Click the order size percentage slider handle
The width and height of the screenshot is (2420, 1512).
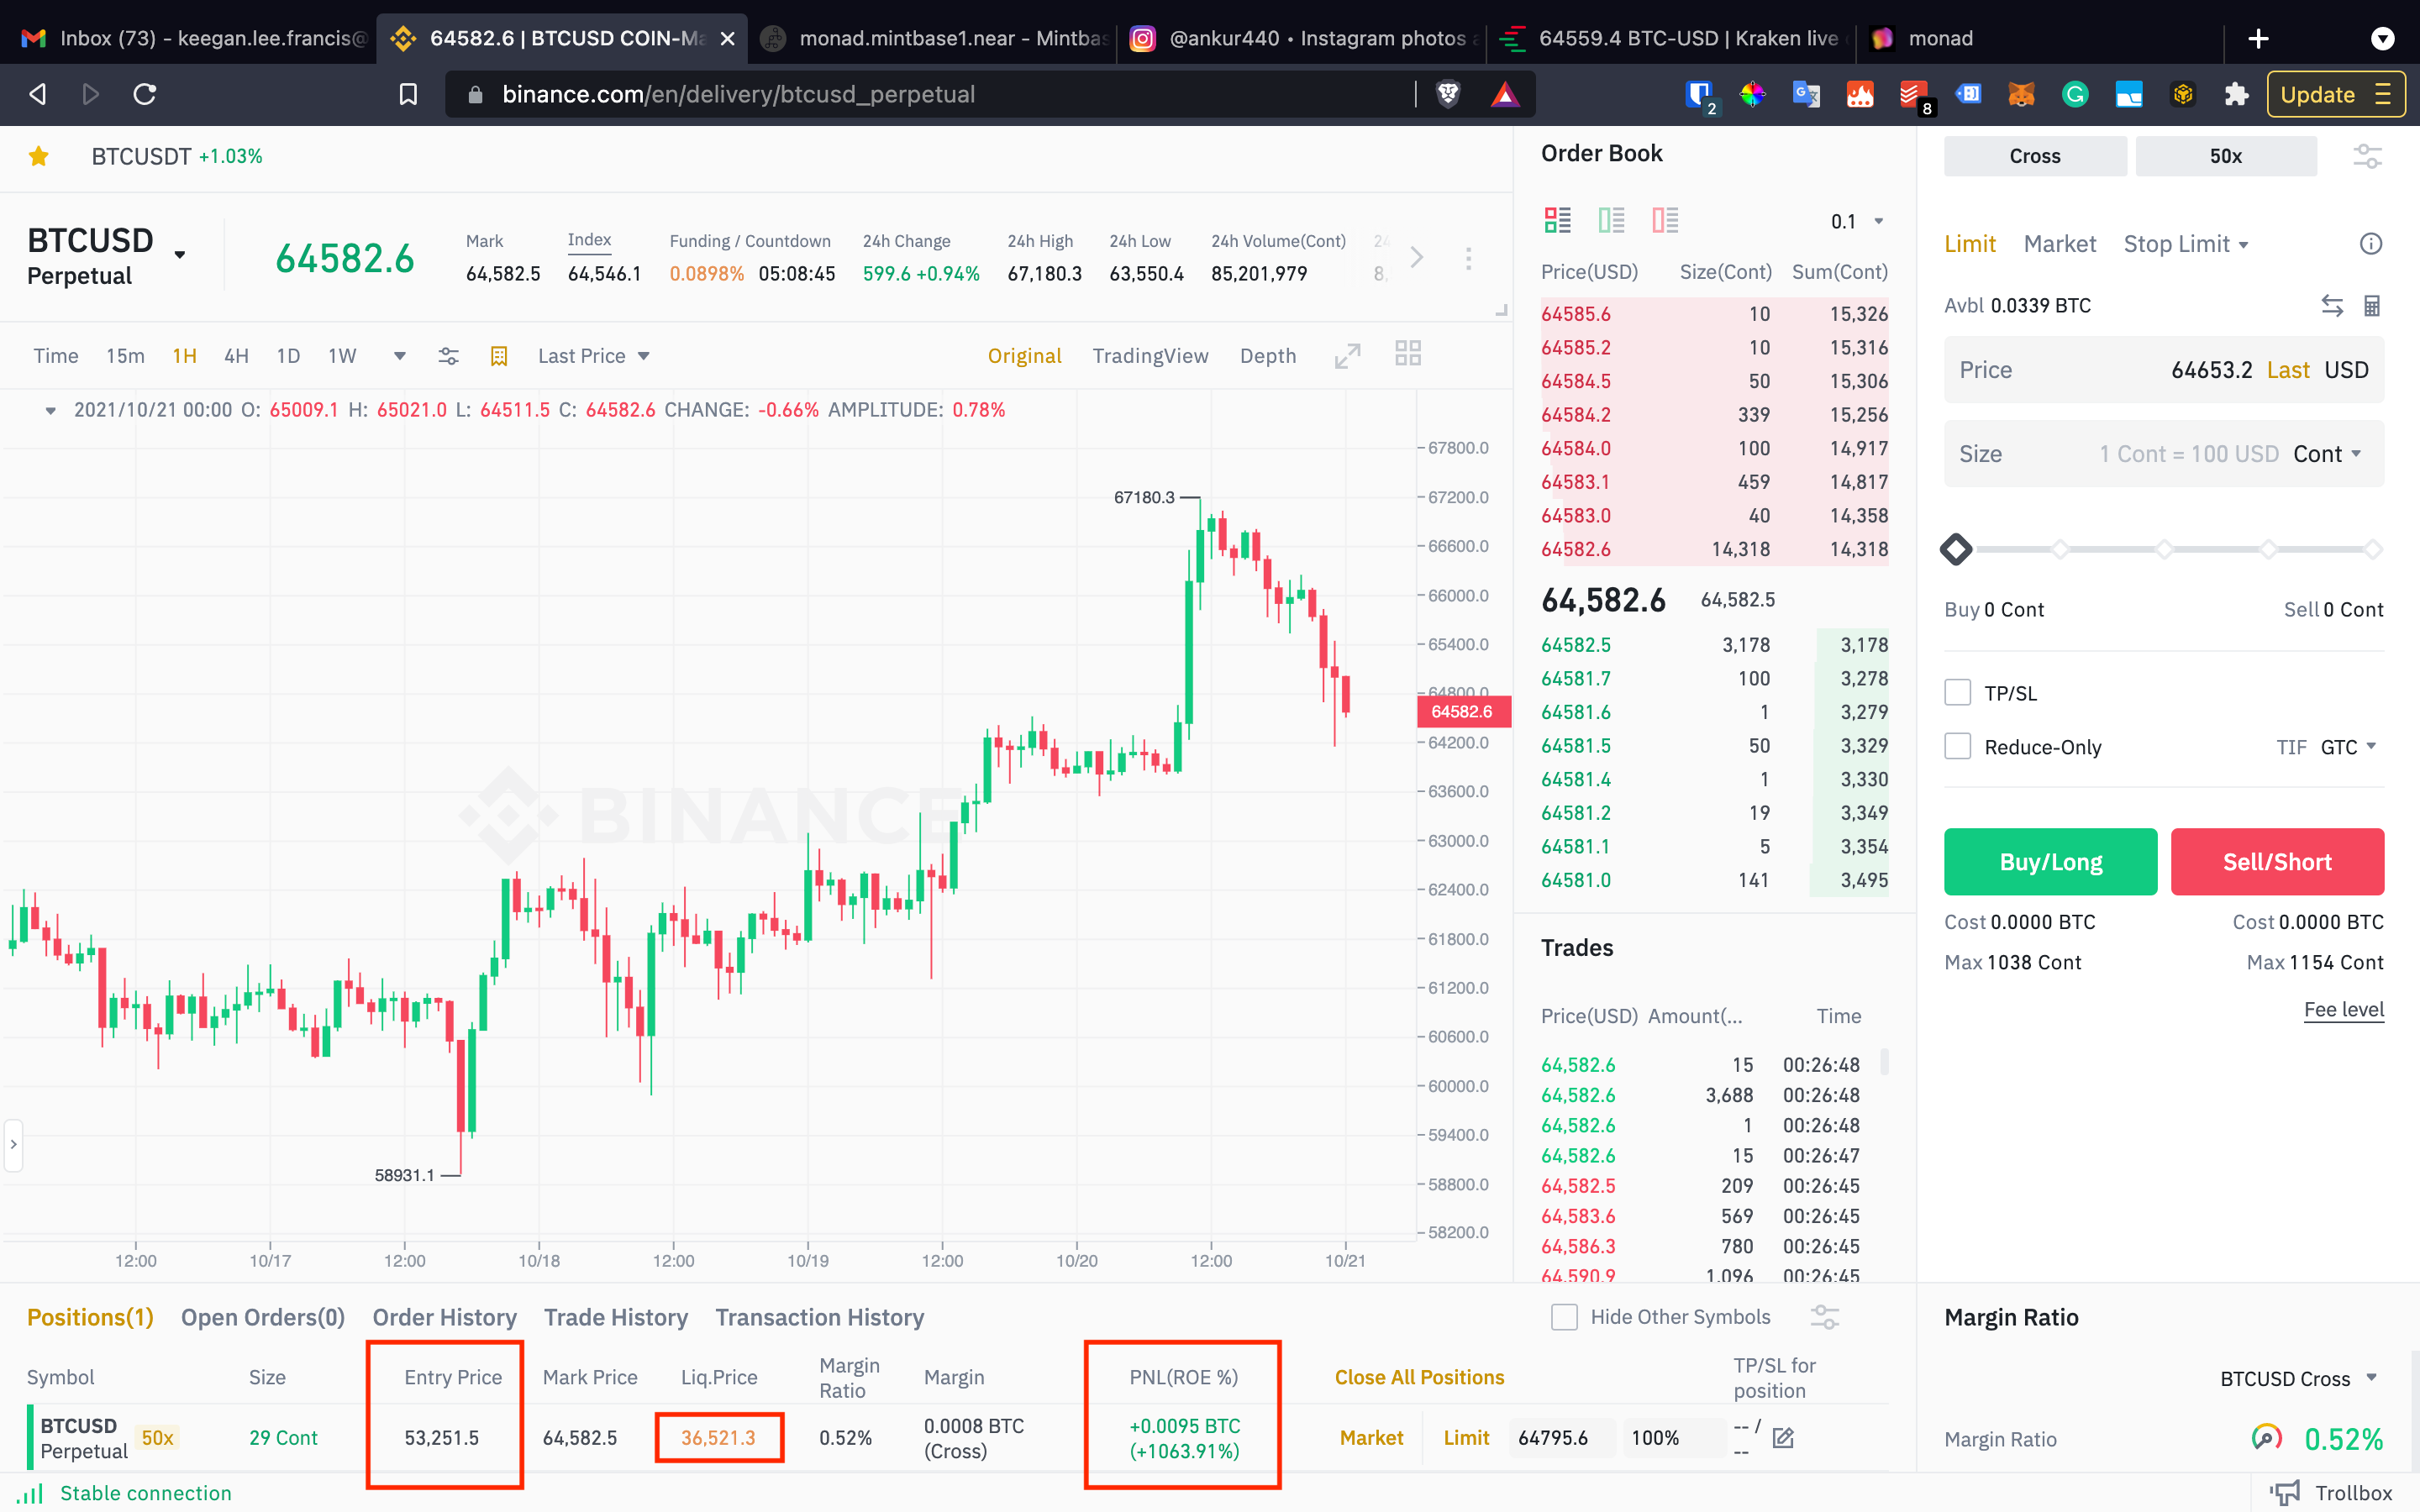pos(1956,549)
